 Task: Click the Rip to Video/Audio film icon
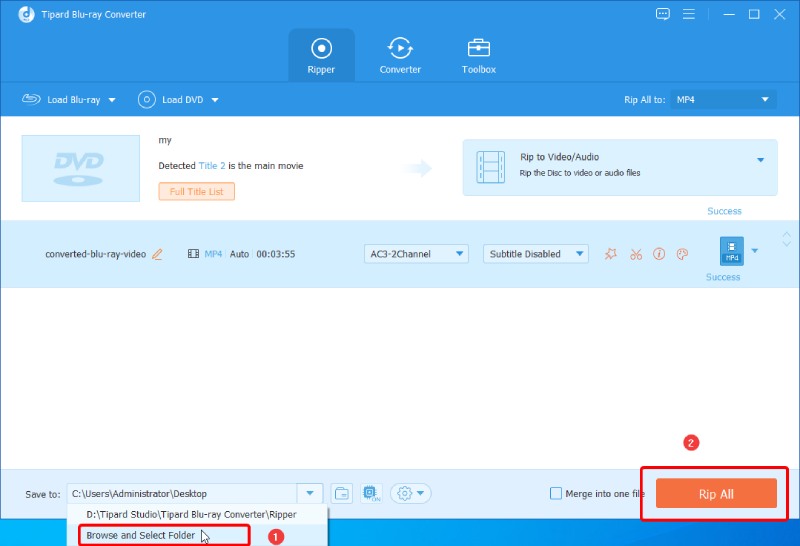tap(490, 167)
